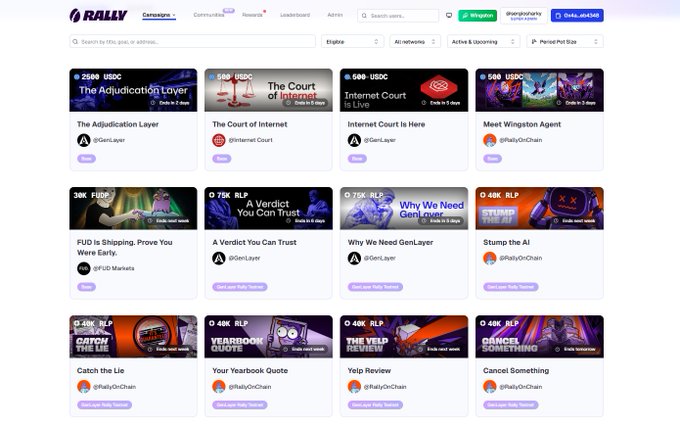Click the title Cancel Something
The image size is (680, 428).
(x=516, y=371)
